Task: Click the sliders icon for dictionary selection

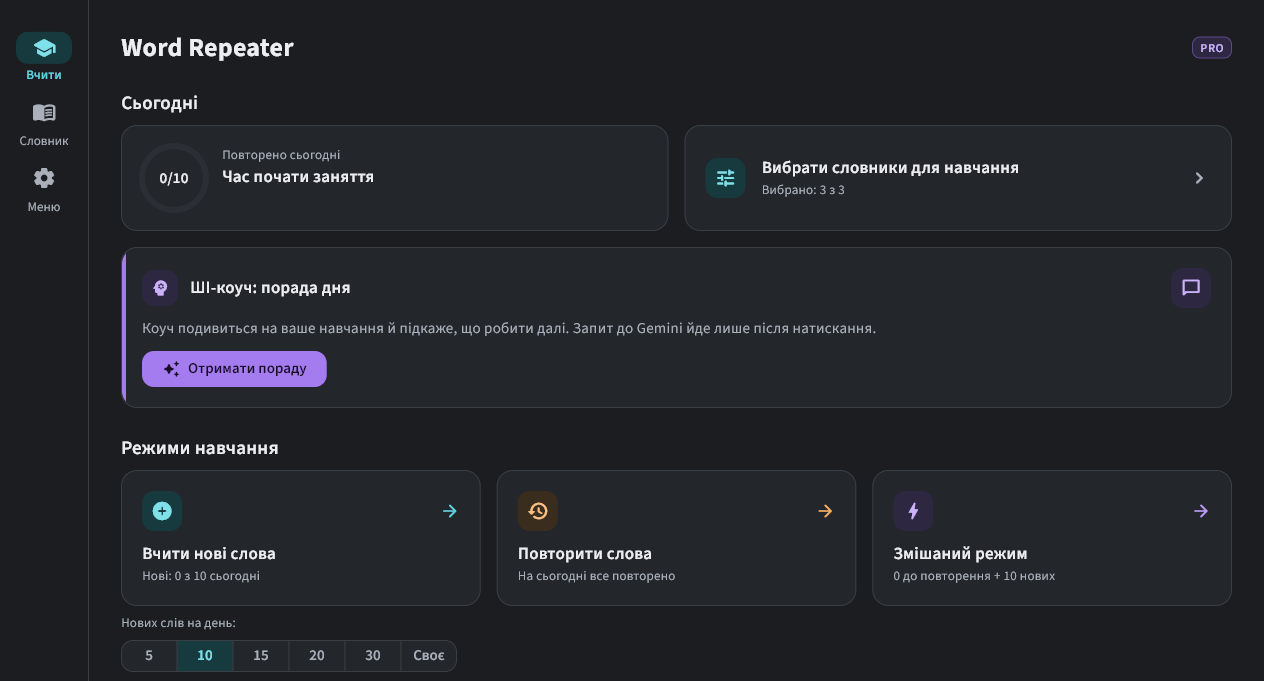Action: (x=725, y=178)
